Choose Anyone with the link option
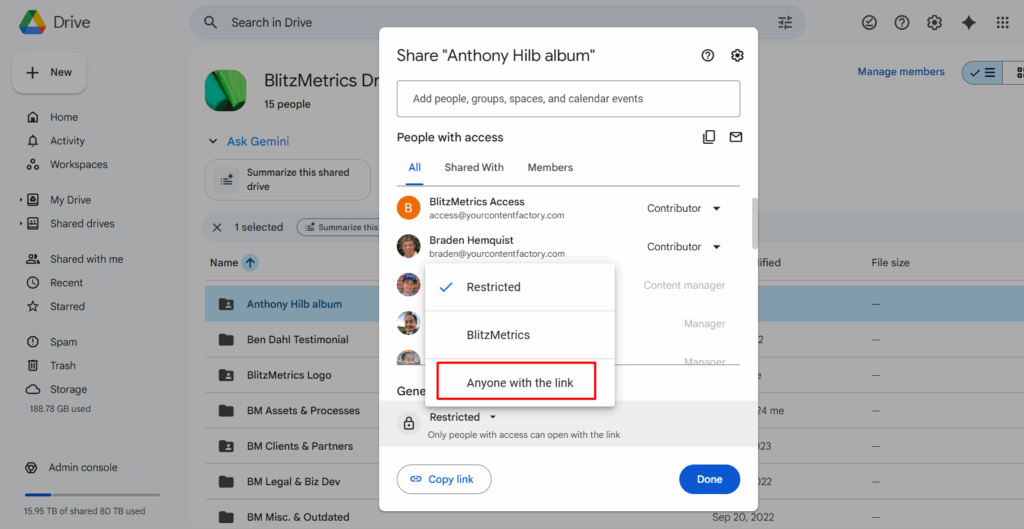Viewport: 1024px width, 529px height. [x=519, y=383]
